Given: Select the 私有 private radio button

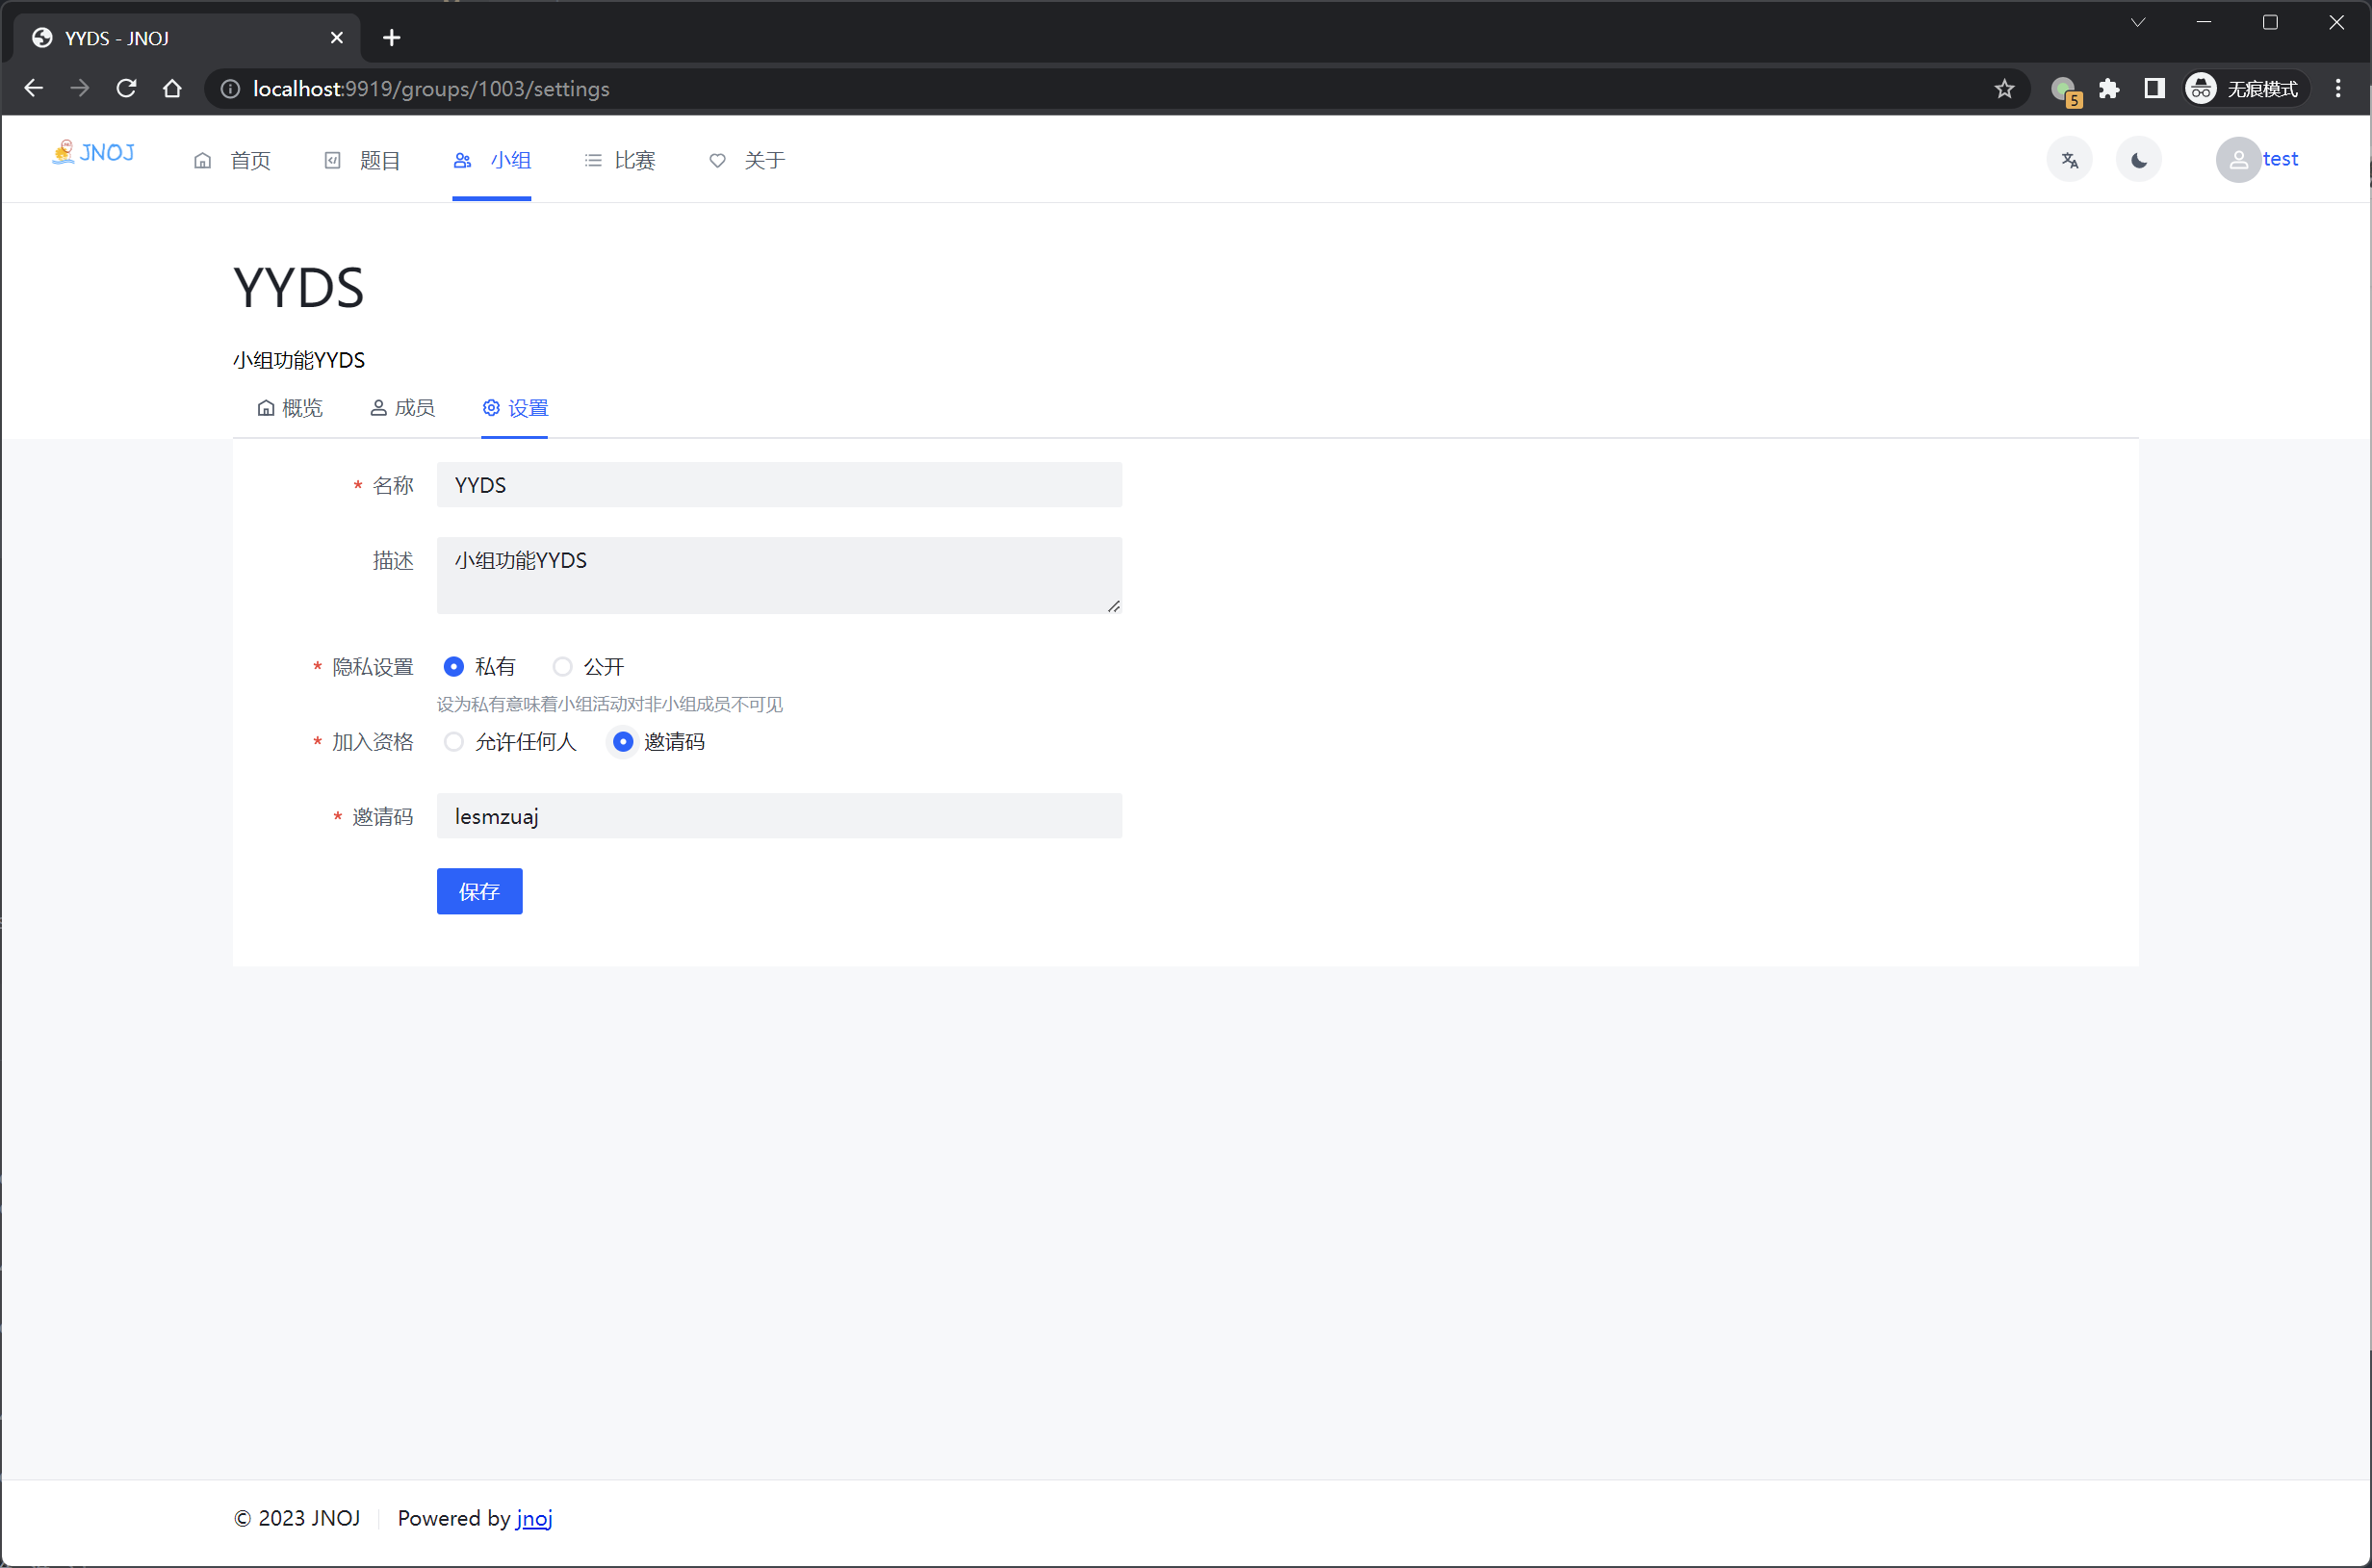Looking at the screenshot, I should pos(454,667).
